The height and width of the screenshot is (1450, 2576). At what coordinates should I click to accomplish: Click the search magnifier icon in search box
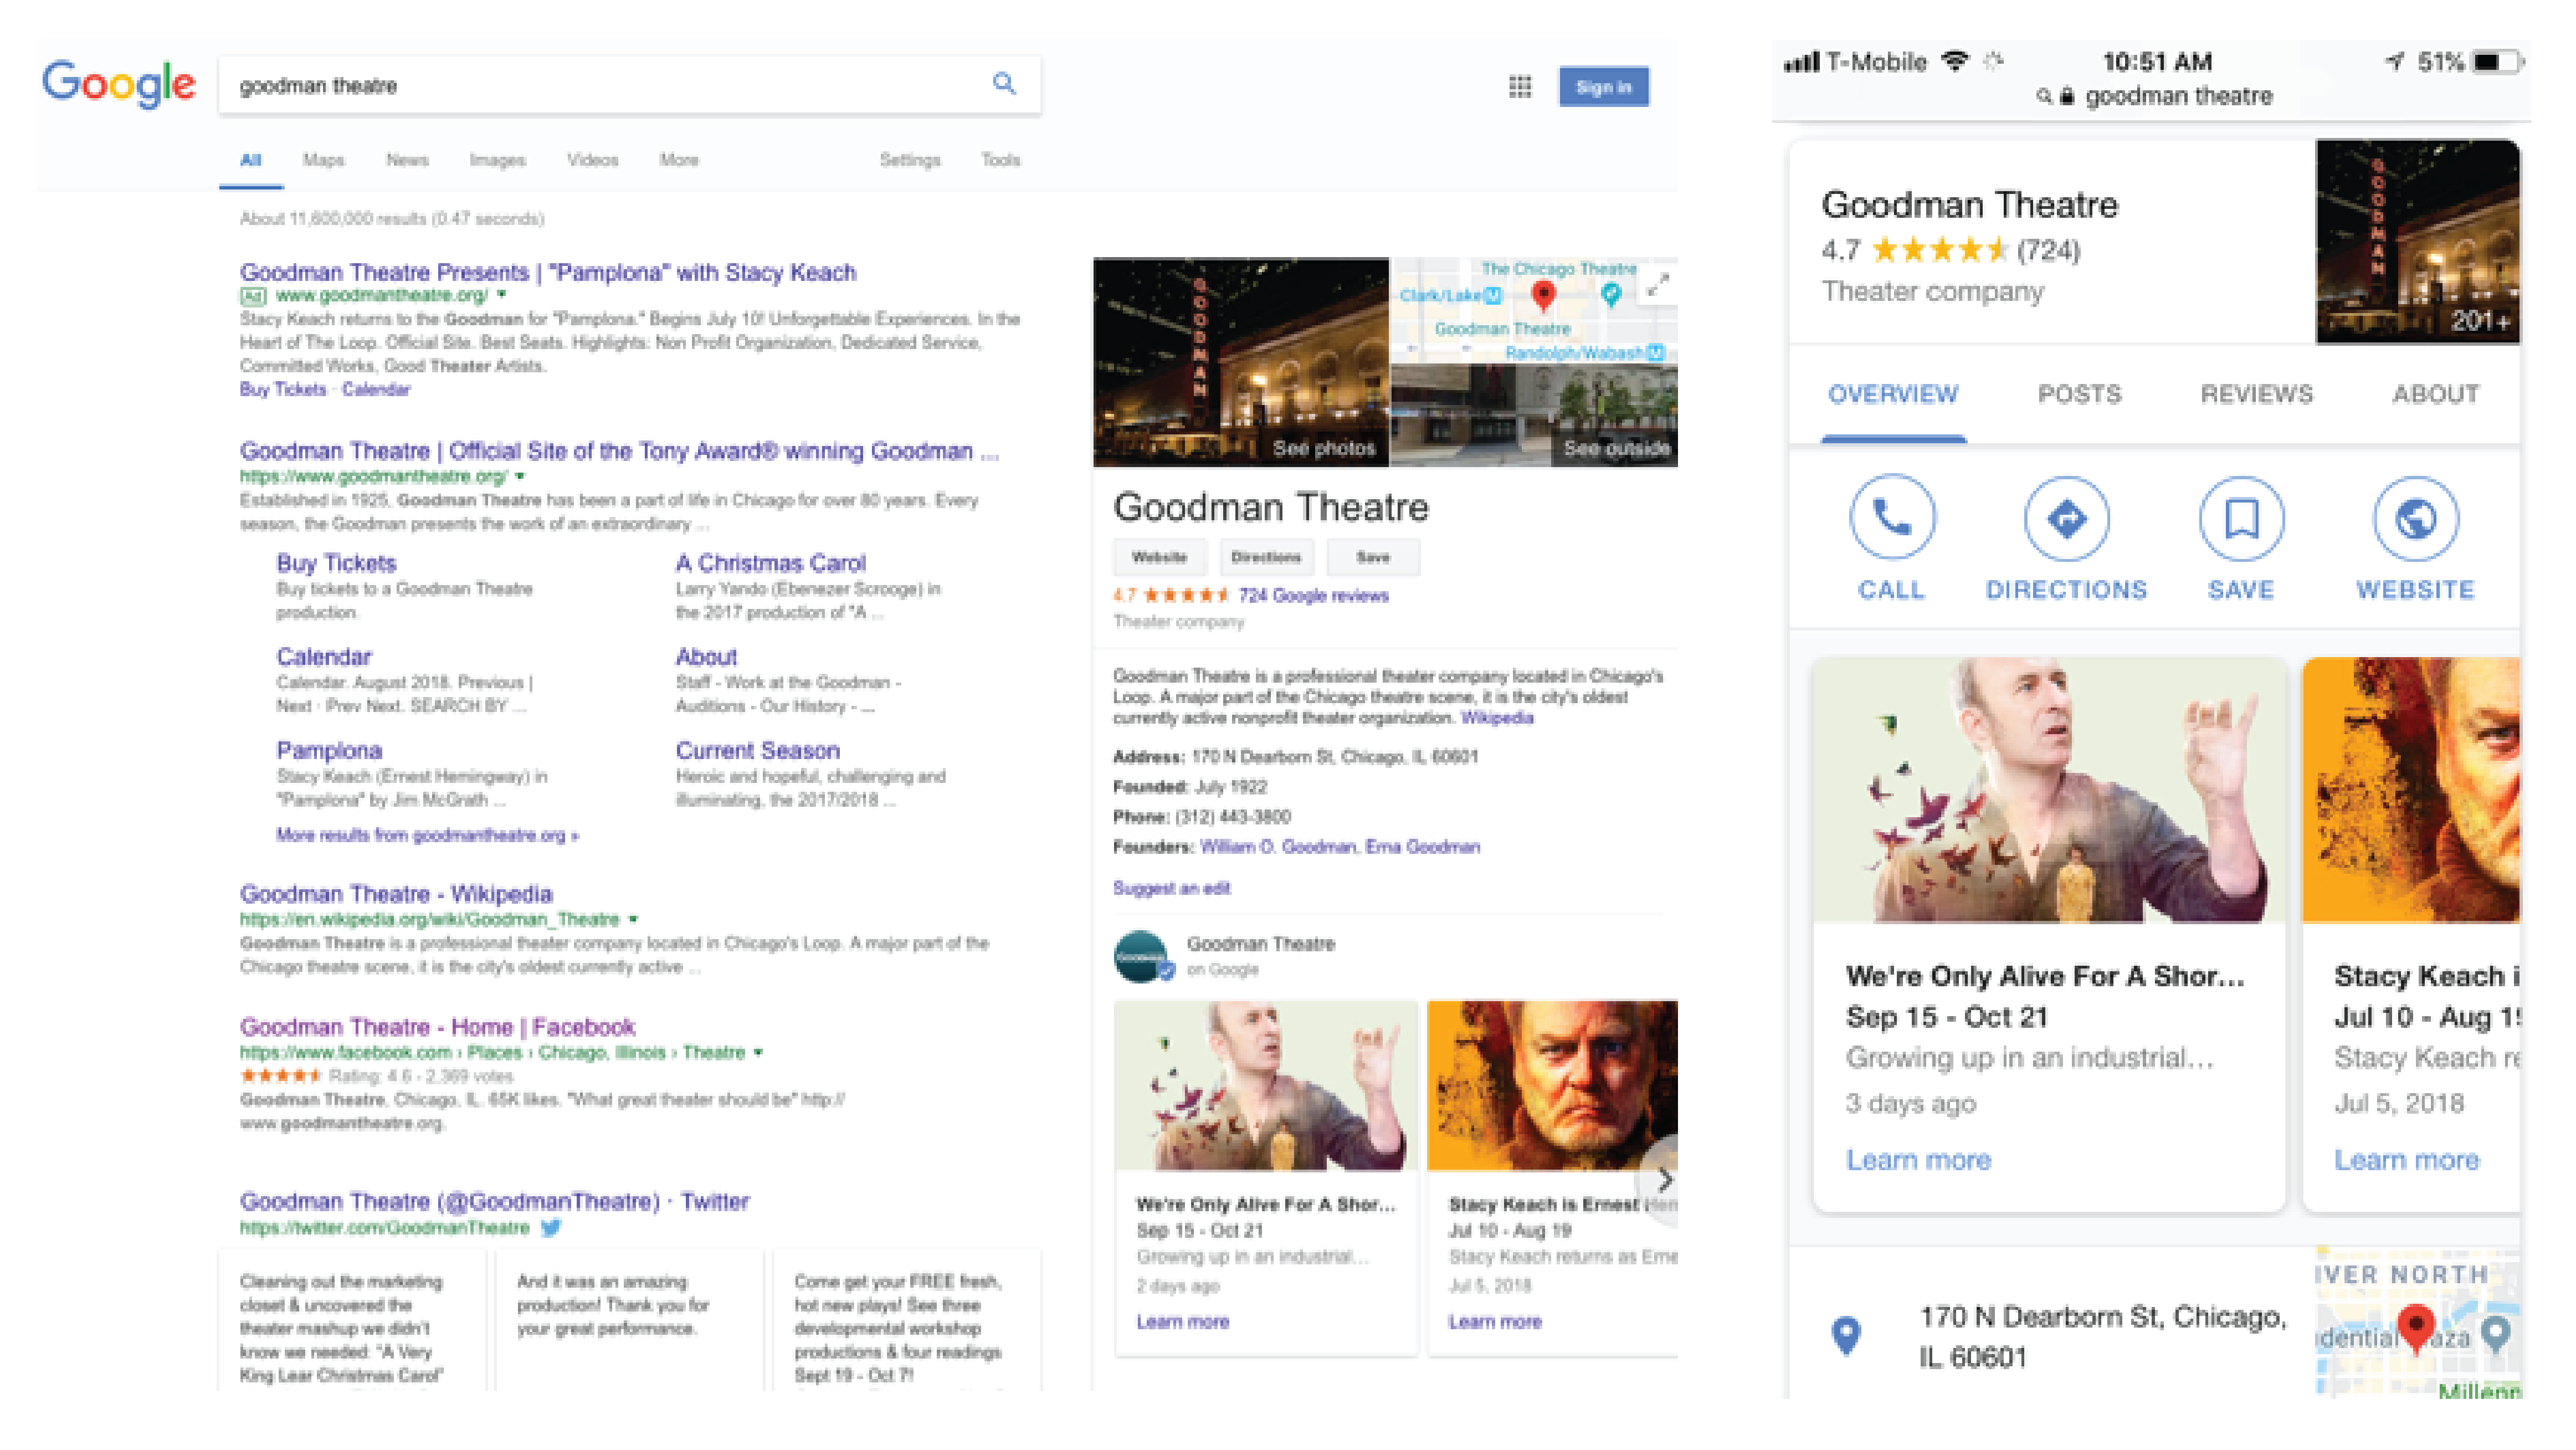[1004, 84]
